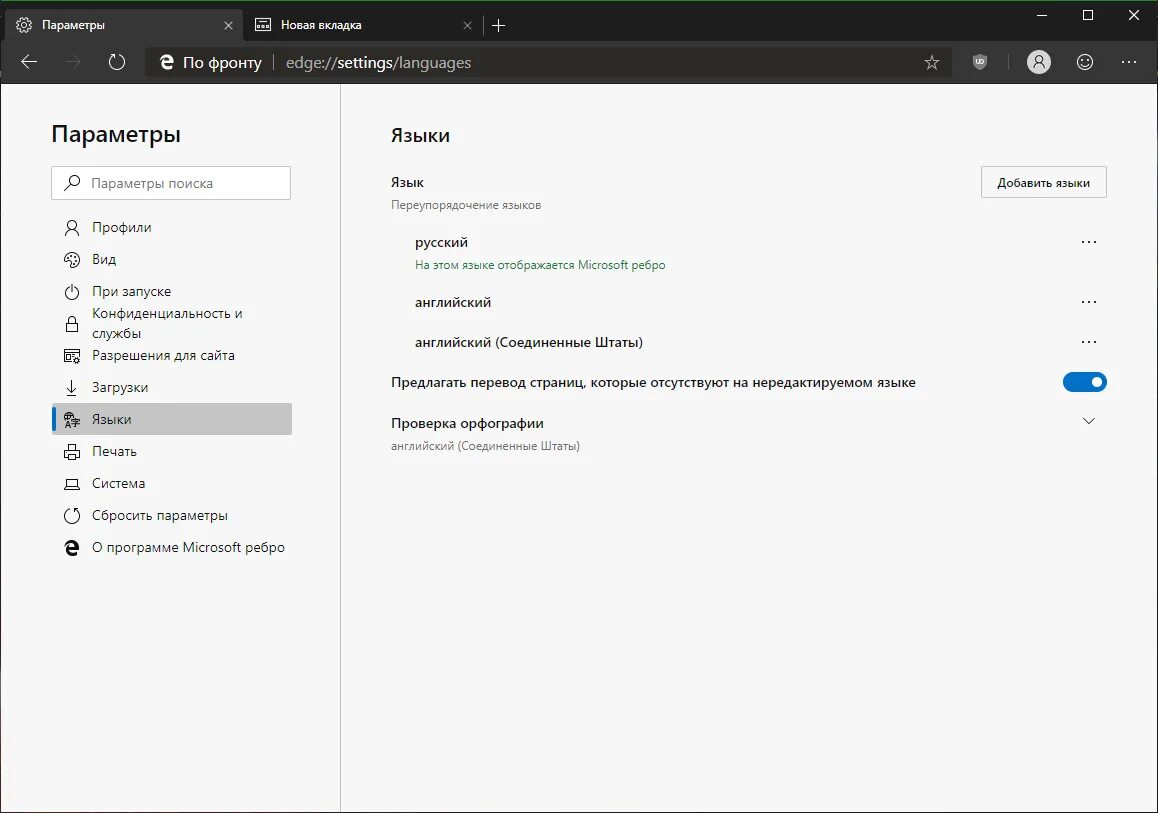The image size is (1158, 813).
Task: Select the русский language row text
Action: coord(441,242)
